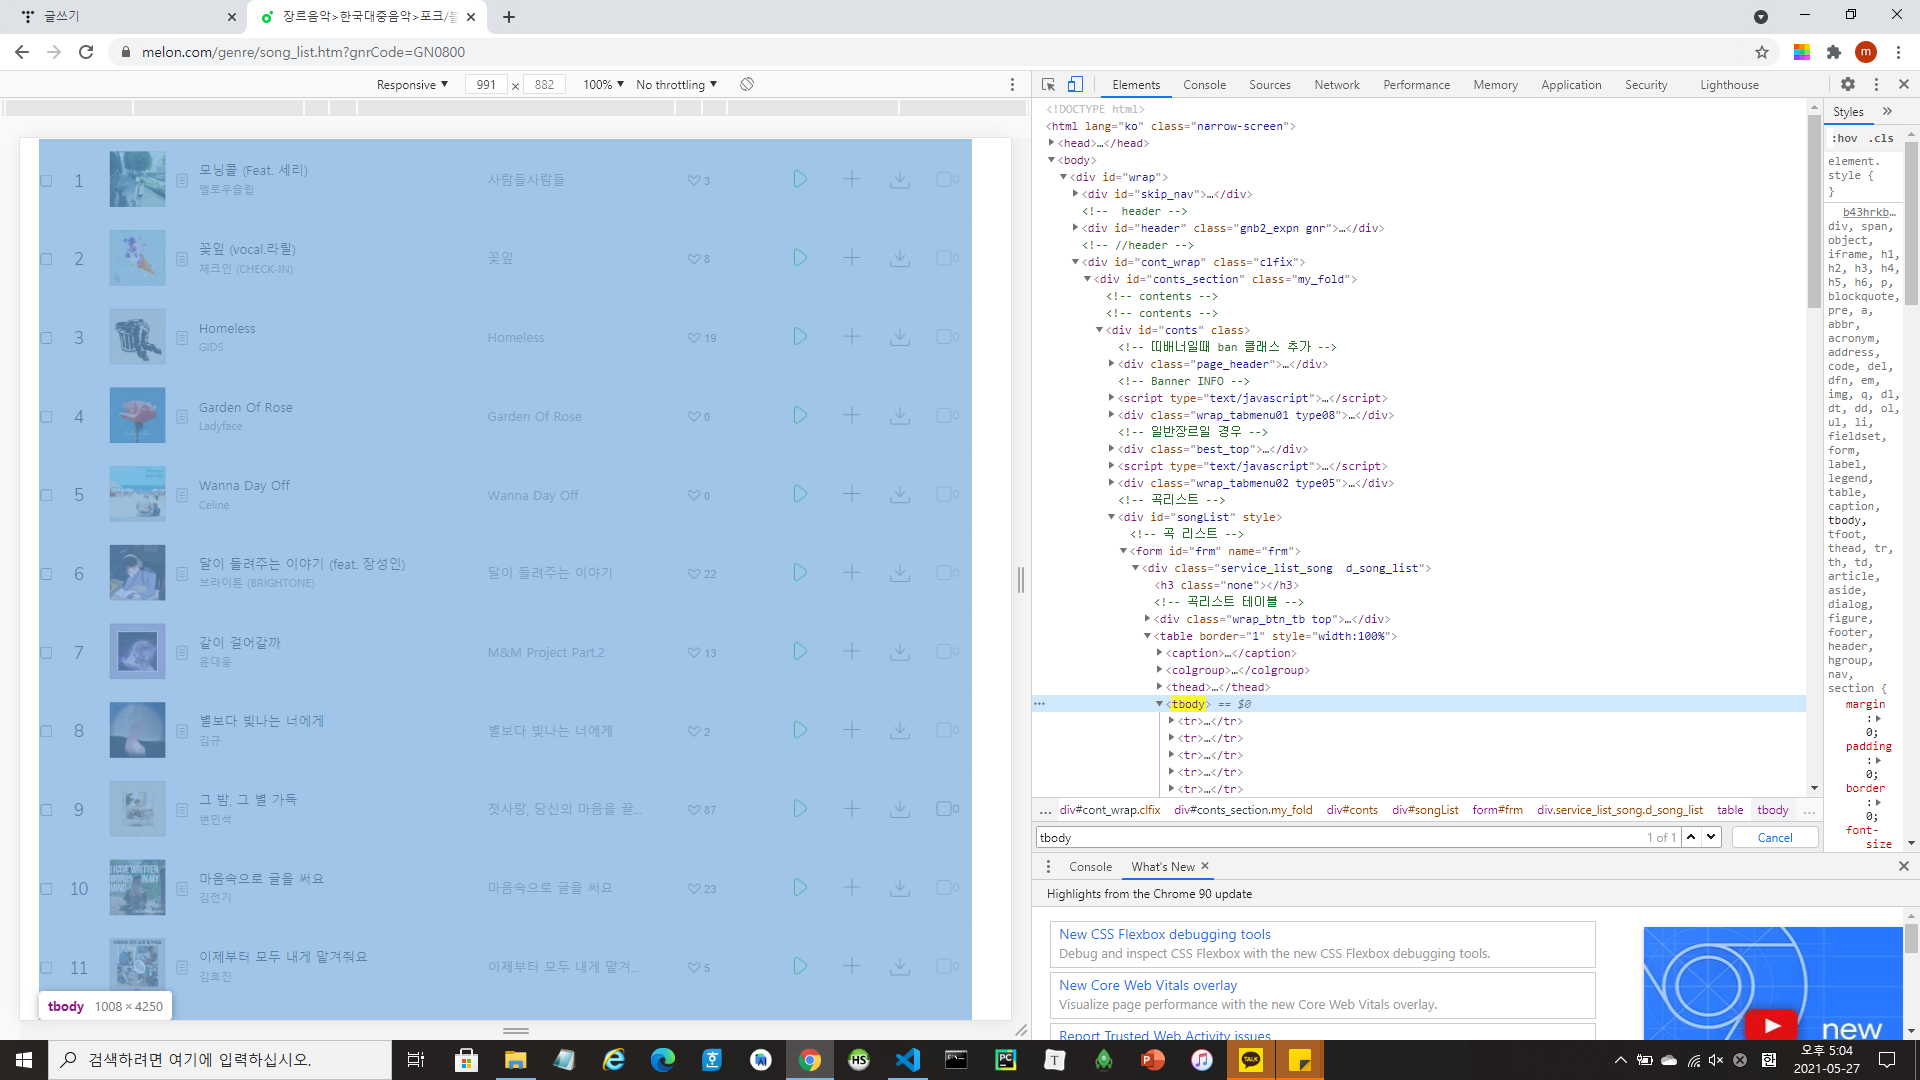This screenshot has width=1920, height=1080.
Task: Open a new browser tab
Action: [509, 17]
